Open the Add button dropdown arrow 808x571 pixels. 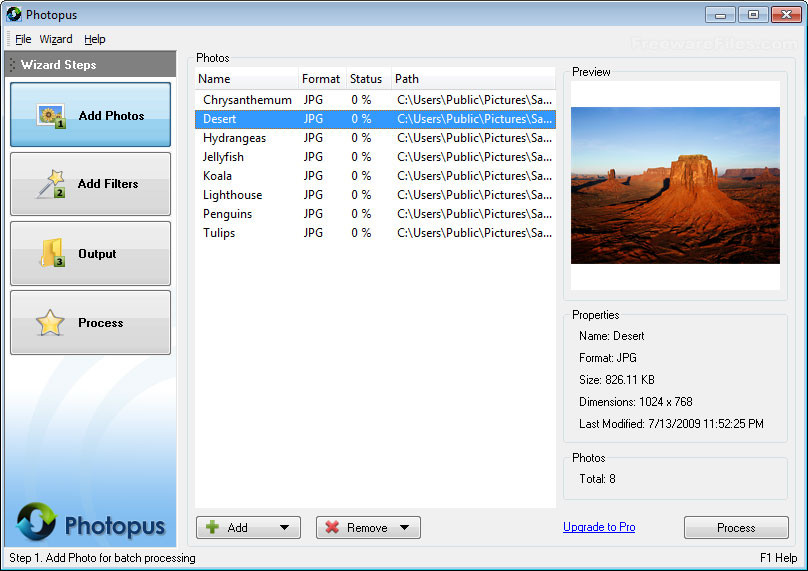point(284,528)
